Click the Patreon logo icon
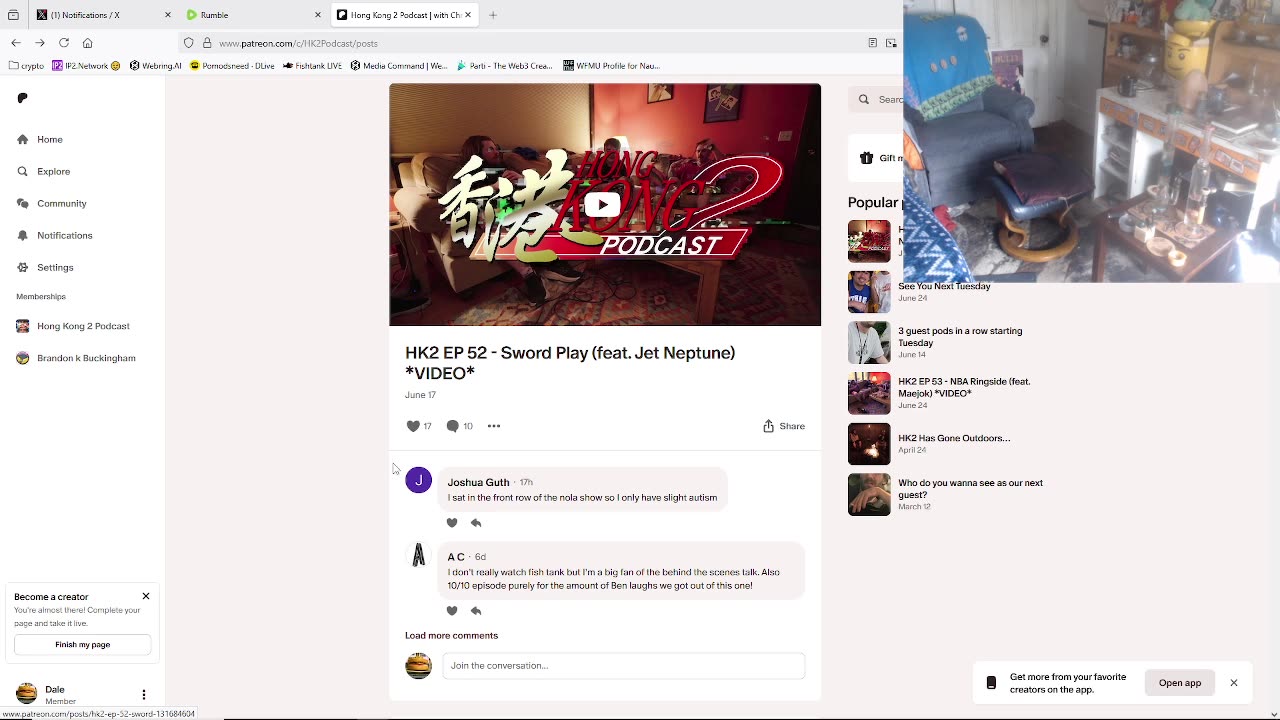The height and width of the screenshot is (720, 1280). pos(22,98)
